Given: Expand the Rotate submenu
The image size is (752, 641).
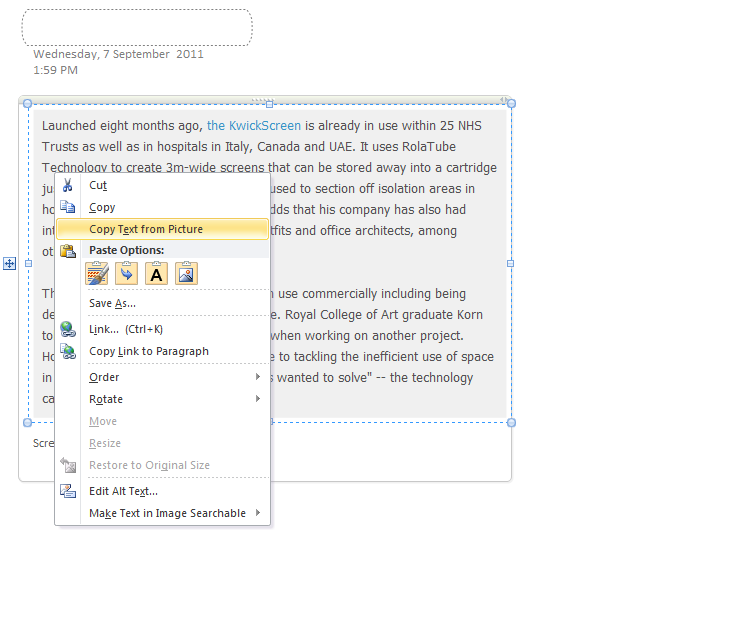Looking at the screenshot, I should (x=163, y=399).
